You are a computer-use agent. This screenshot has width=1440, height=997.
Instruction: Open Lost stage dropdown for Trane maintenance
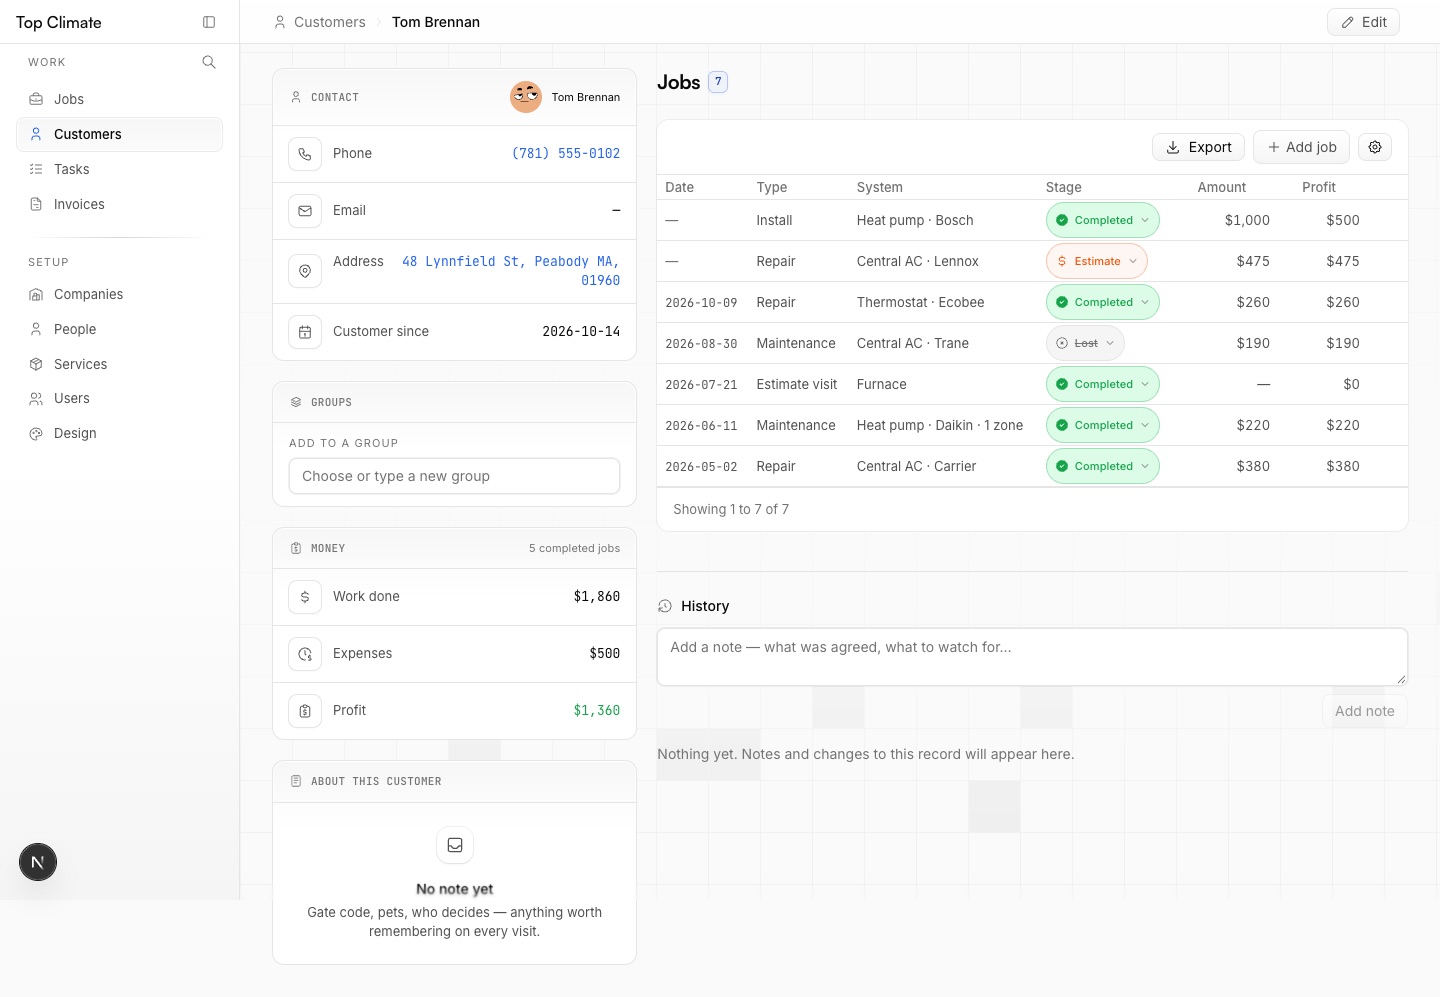pos(1085,343)
